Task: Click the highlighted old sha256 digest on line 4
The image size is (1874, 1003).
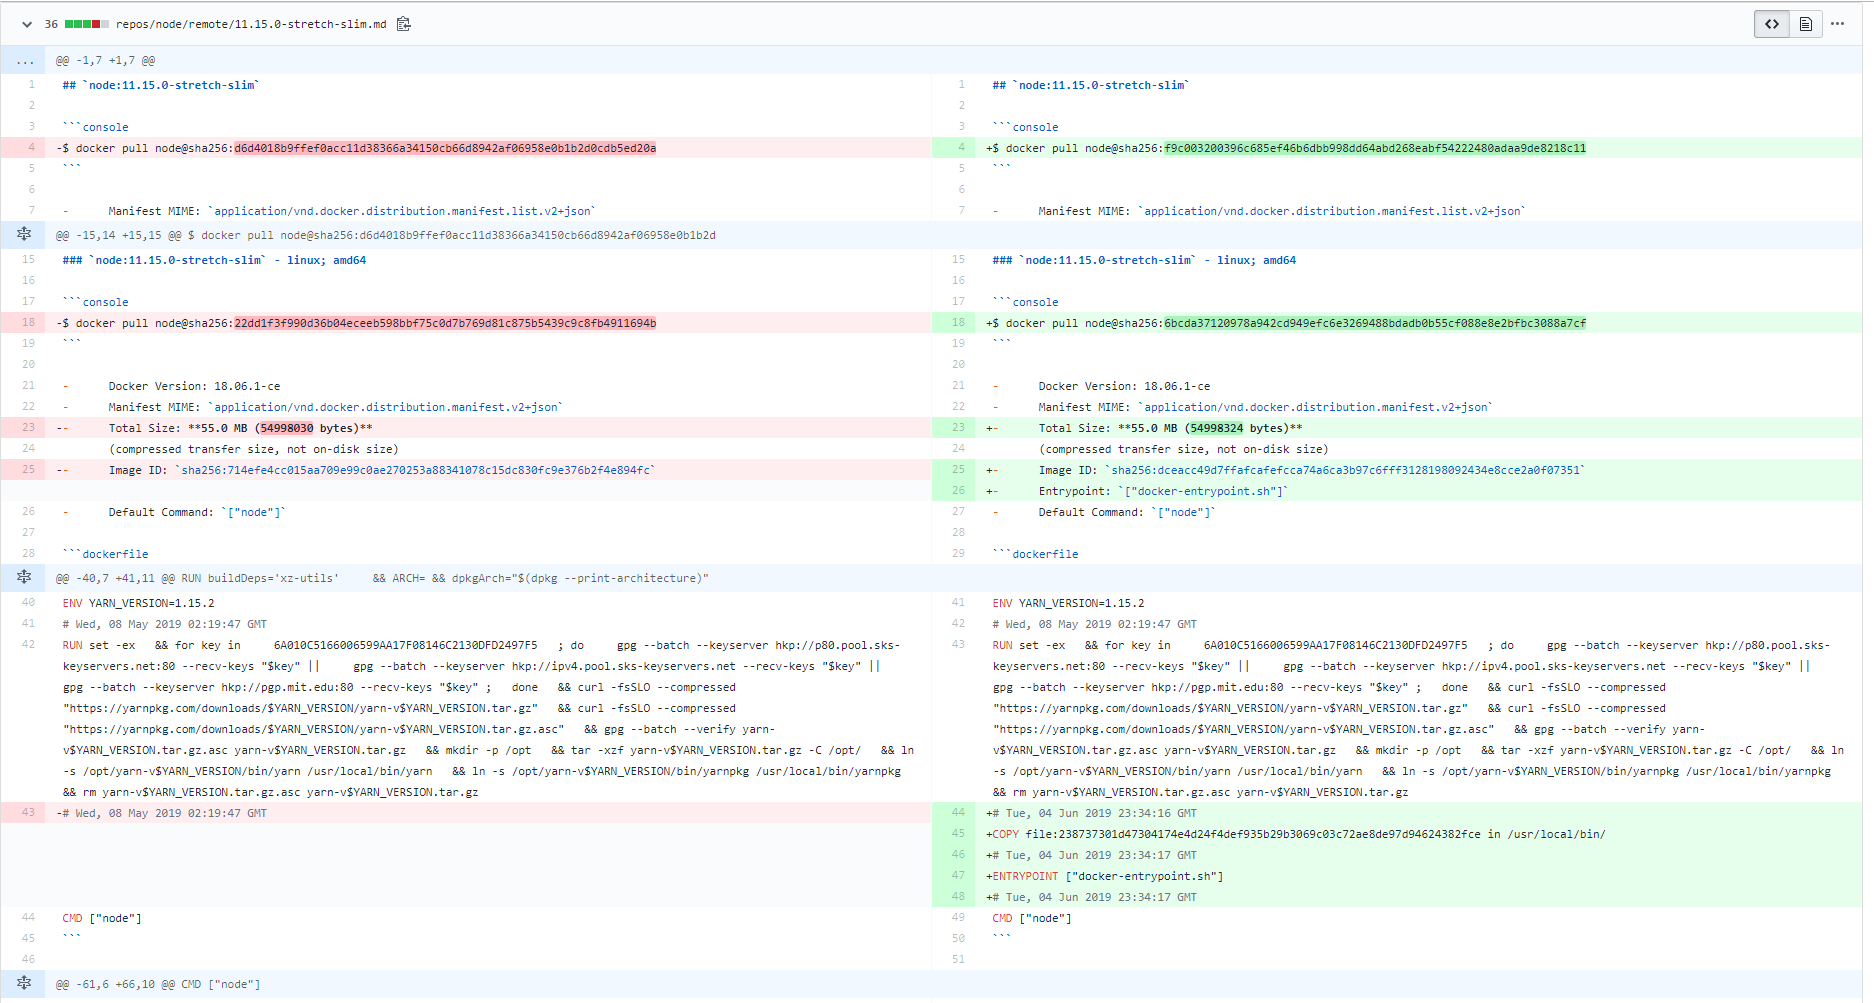Action: [x=445, y=148]
